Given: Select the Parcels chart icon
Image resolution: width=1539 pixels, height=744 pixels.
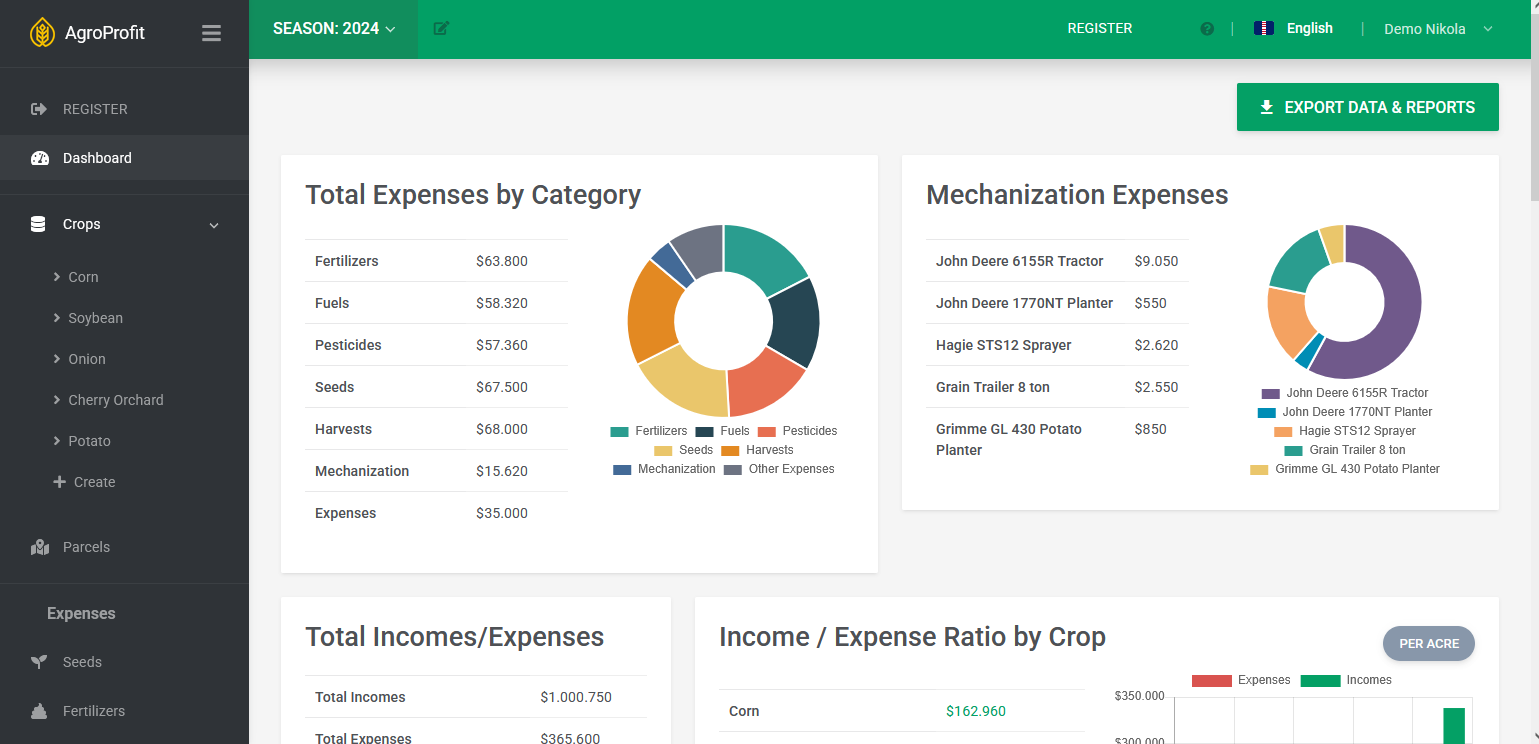Looking at the screenshot, I should 39,547.
